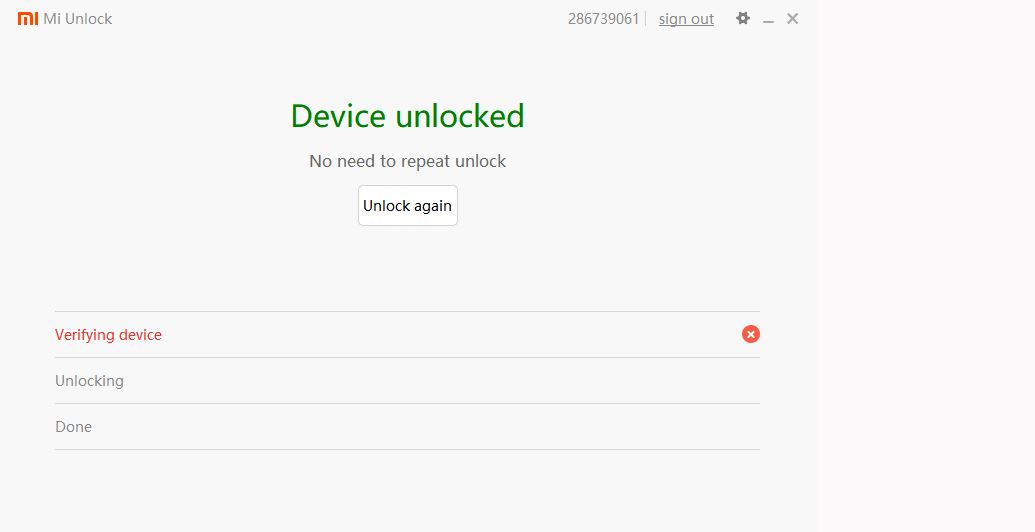Screen dimensions: 1035x532
Task: Click the green Device unlocked heading
Action: 407,116
